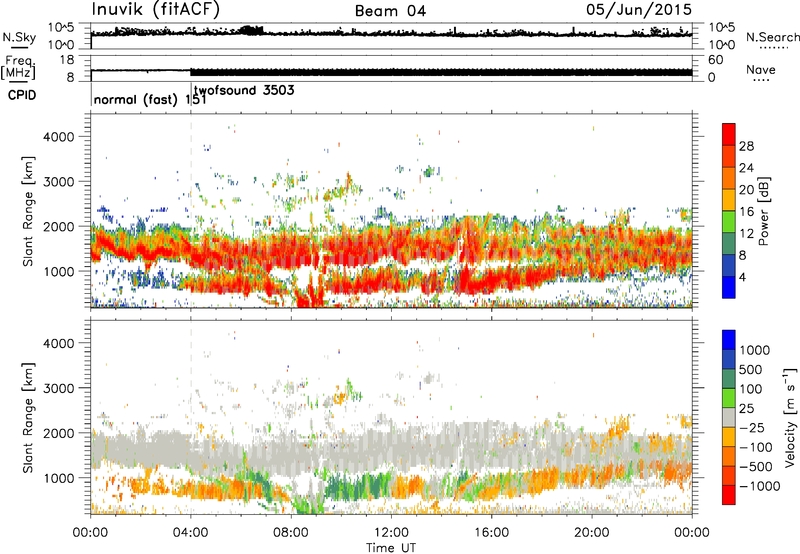This screenshot has width=800, height=554.
Task: Click the power colorbar tick value 16
Action: point(746,212)
